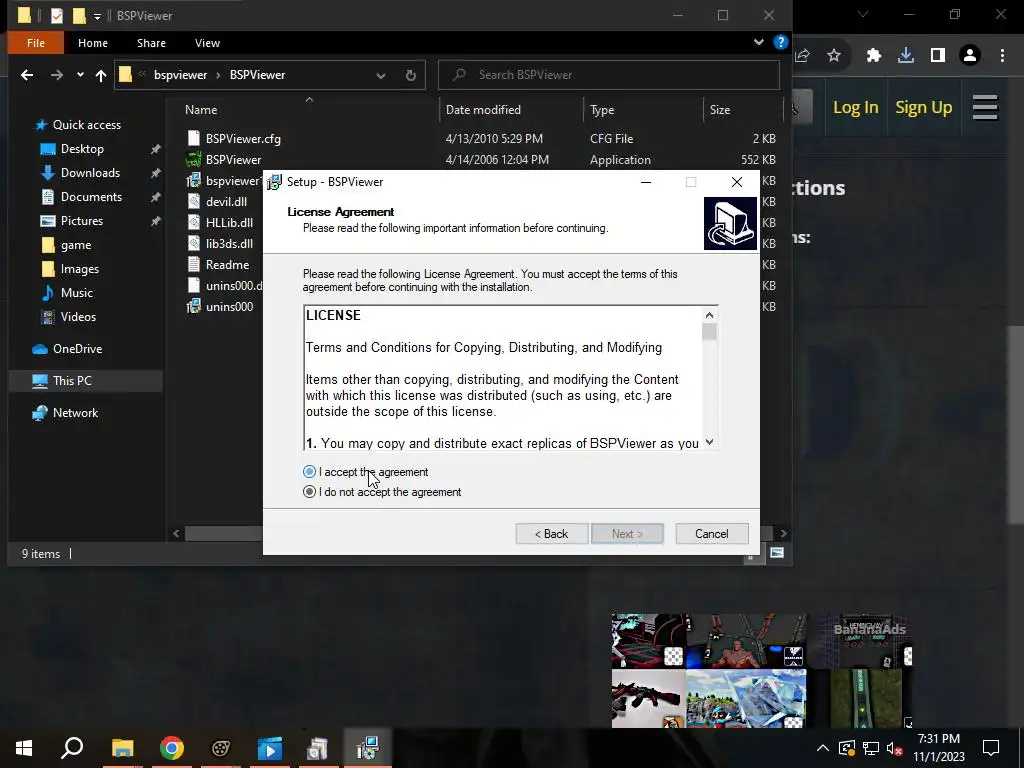Screen dimensions: 1024x768
Task: Open Share ribbon tab in Explorer
Action: pos(152,43)
